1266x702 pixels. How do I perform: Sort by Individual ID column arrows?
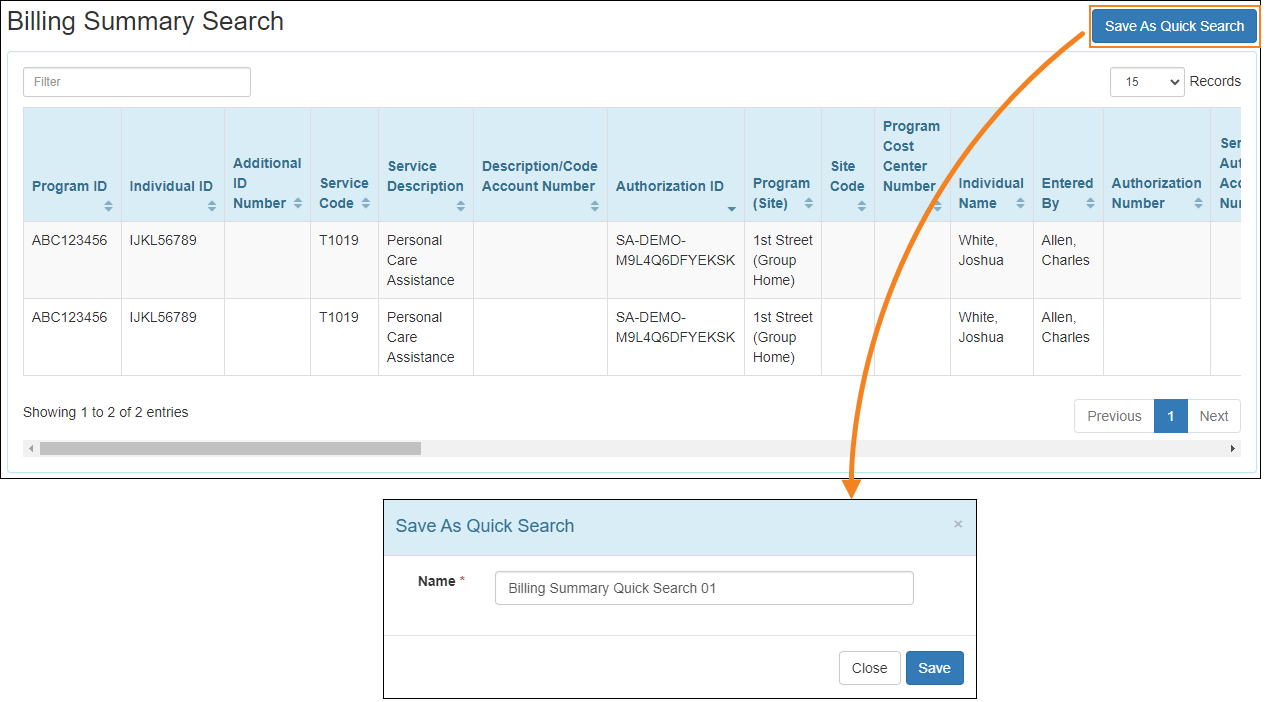[x=212, y=205]
